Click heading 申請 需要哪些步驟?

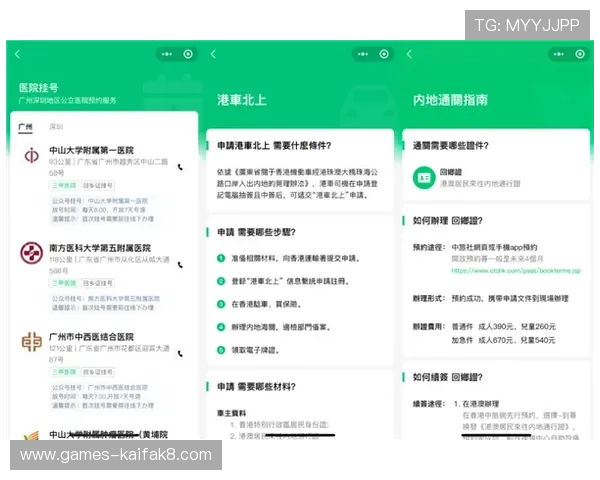click(x=256, y=232)
